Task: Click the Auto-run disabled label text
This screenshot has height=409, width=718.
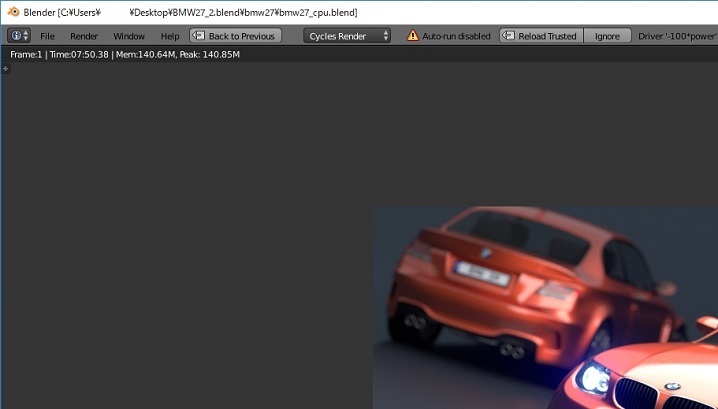Action: point(456,36)
